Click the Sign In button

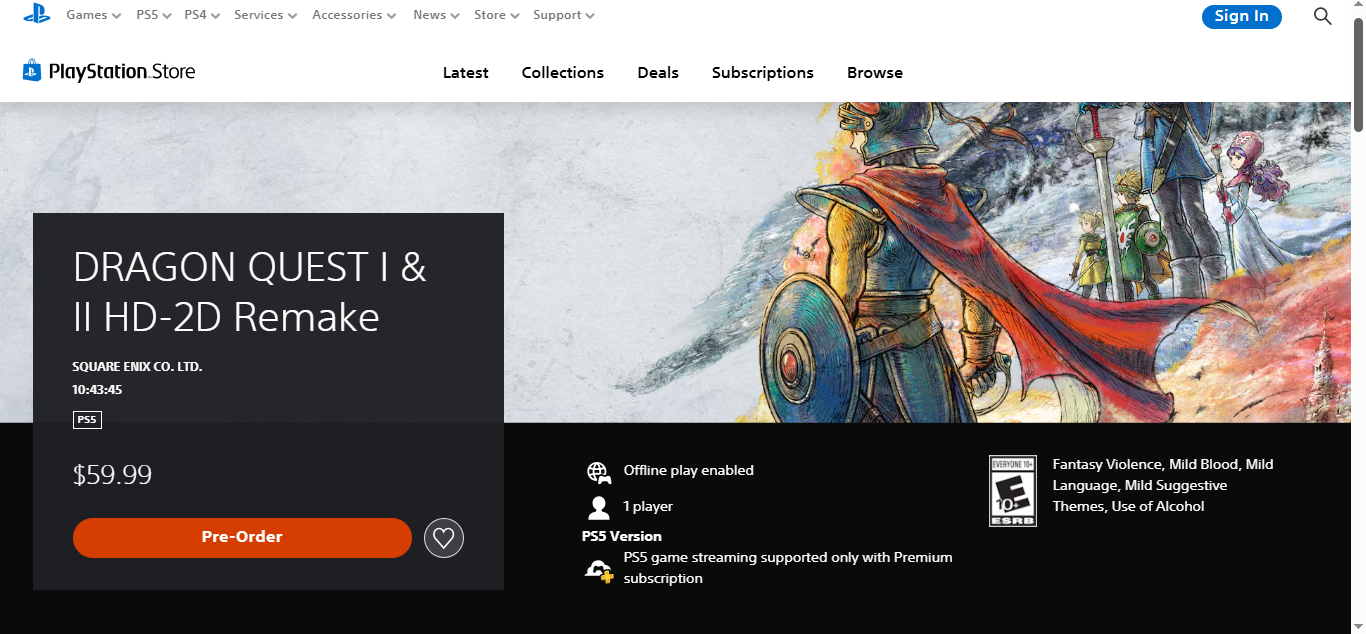(x=1242, y=16)
